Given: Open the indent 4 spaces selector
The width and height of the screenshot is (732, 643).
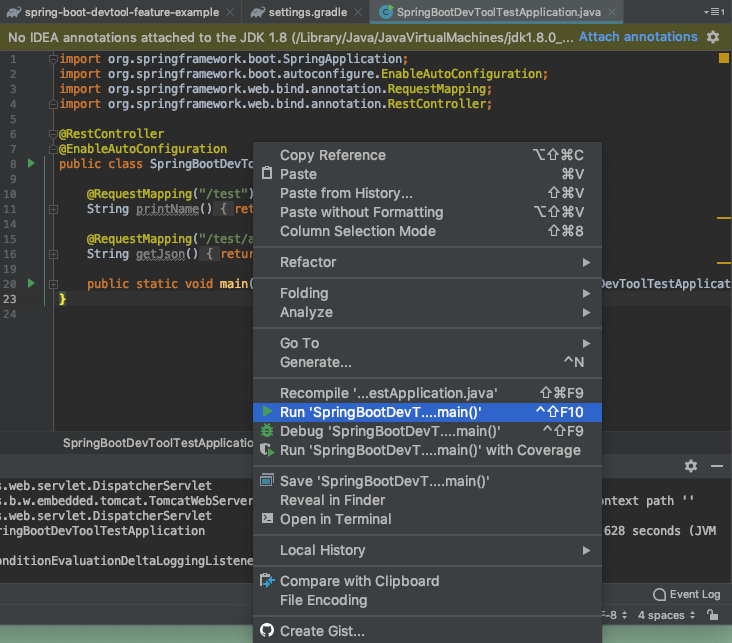Looking at the screenshot, I should click(667, 615).
